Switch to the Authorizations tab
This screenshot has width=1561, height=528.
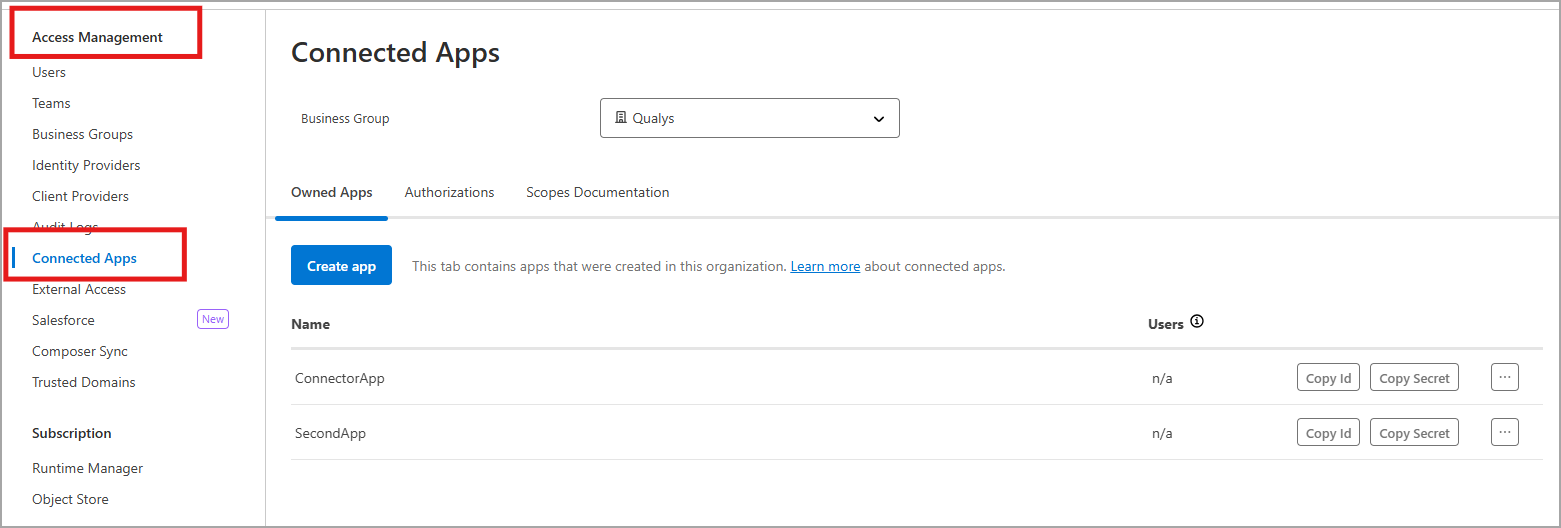click(x=449, y=192)
